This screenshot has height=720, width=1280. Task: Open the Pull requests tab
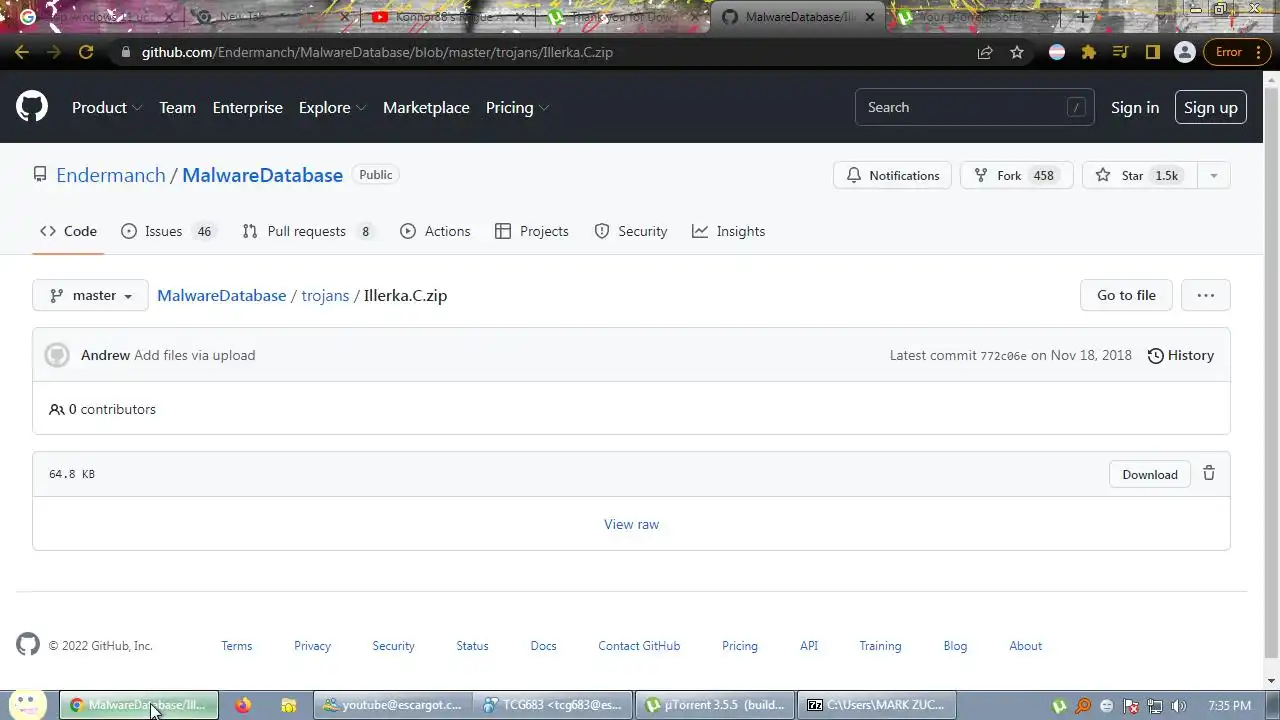tap(308, 231)
